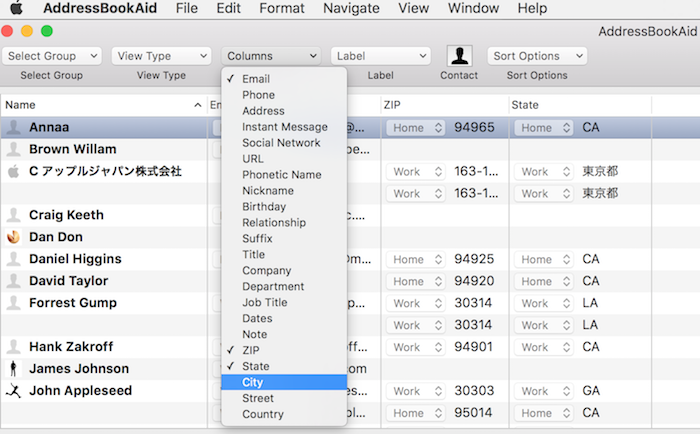
Task: Change Annaa's State Home label popup
Action: tap(544, 128)
